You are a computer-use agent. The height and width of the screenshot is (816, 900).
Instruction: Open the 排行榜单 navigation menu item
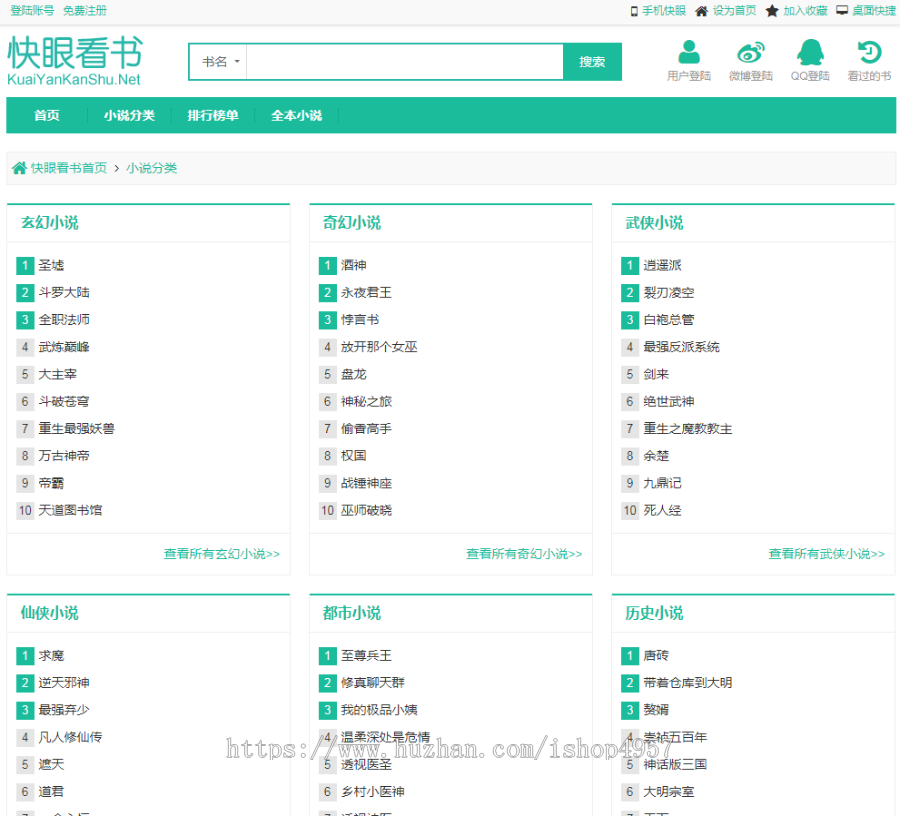[213, 115]
